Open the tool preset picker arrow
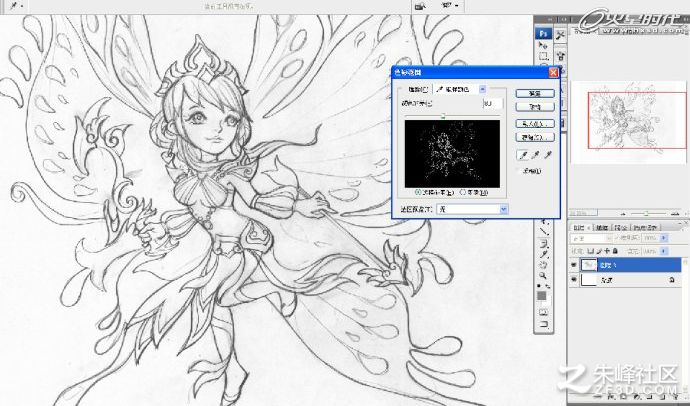 click(22, 6)
